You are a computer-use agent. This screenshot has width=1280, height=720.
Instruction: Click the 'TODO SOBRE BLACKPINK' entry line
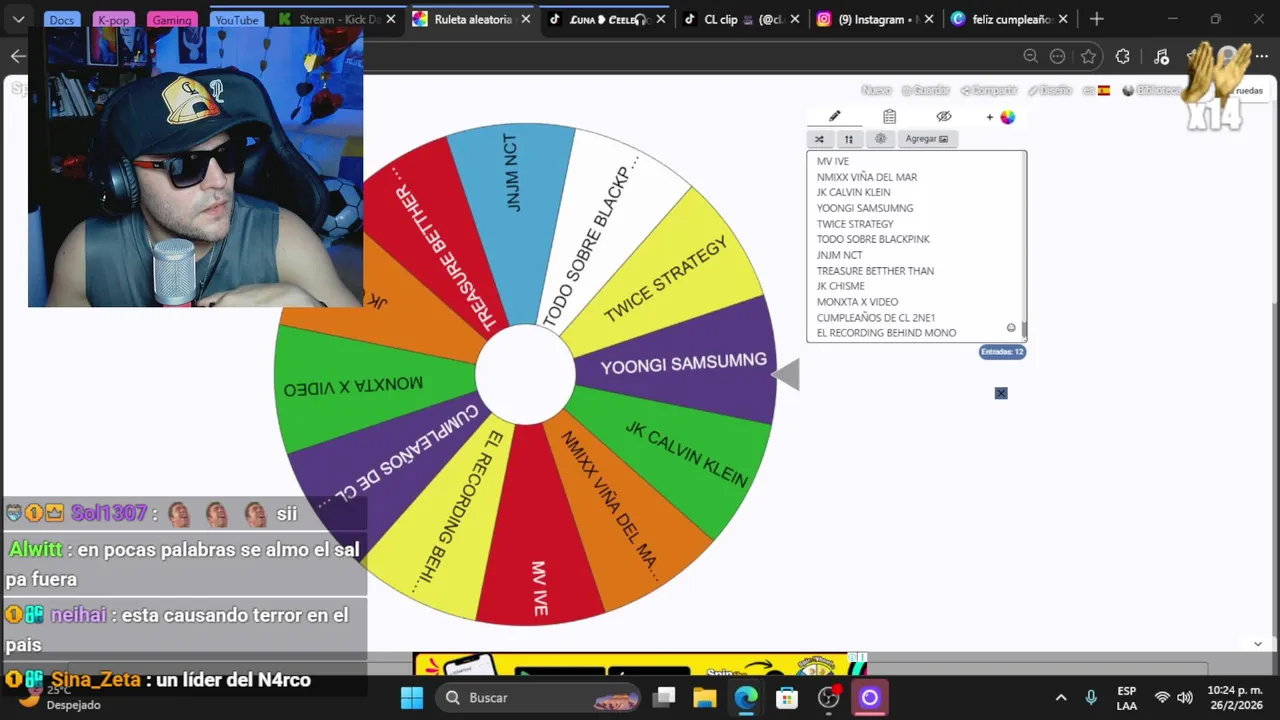point(873,239)
